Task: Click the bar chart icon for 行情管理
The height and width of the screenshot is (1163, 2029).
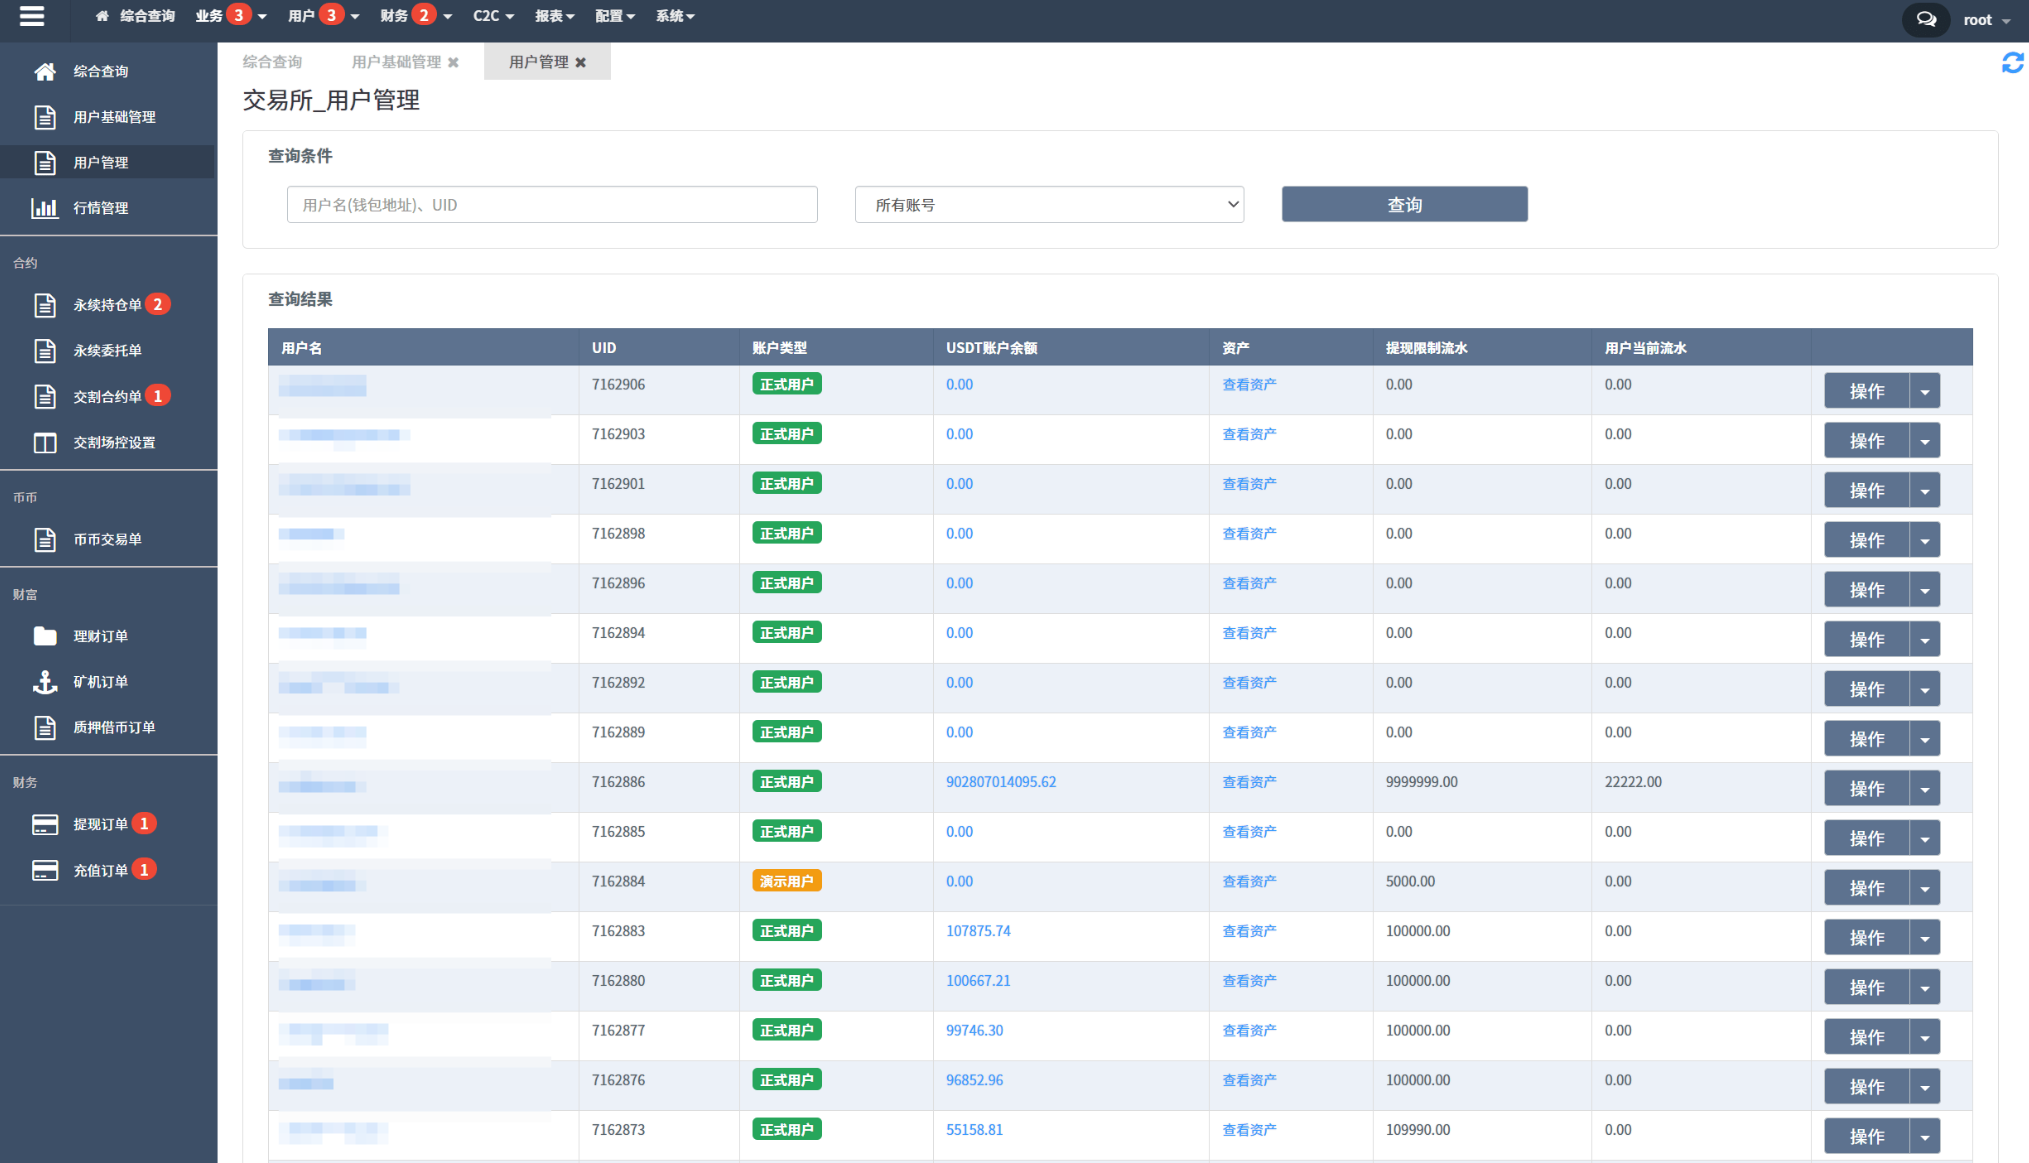Action: point(45,208)
